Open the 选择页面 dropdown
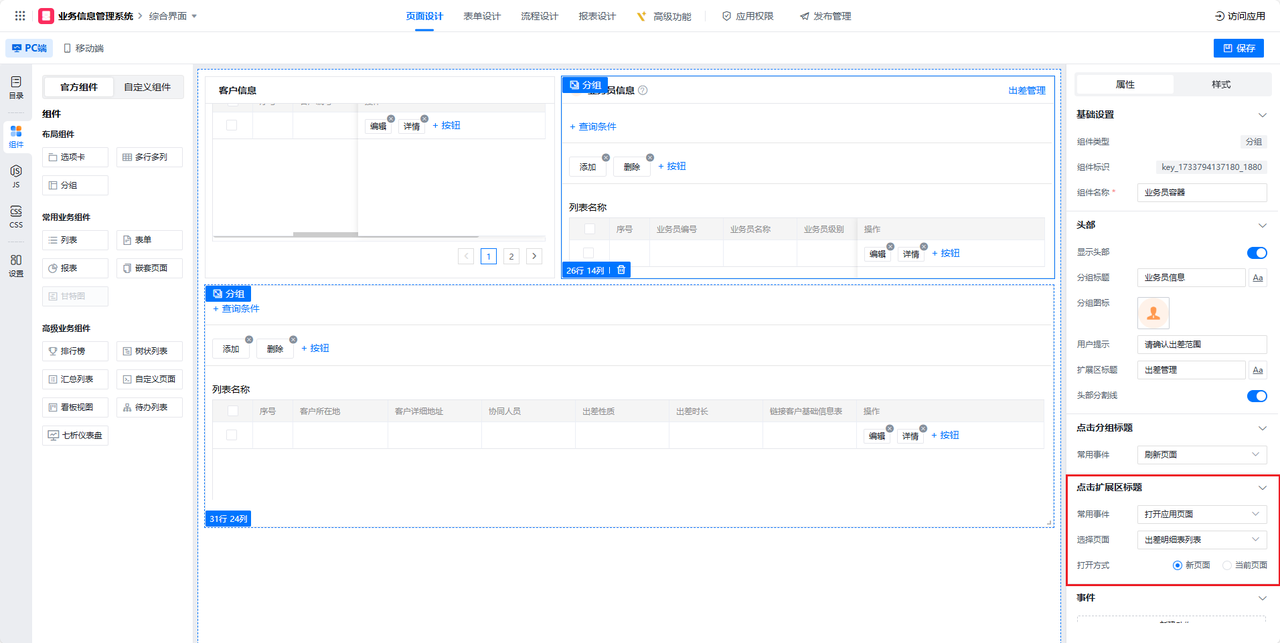The width and height of the screenshot is (1280, 643). tap(1203, 540)
